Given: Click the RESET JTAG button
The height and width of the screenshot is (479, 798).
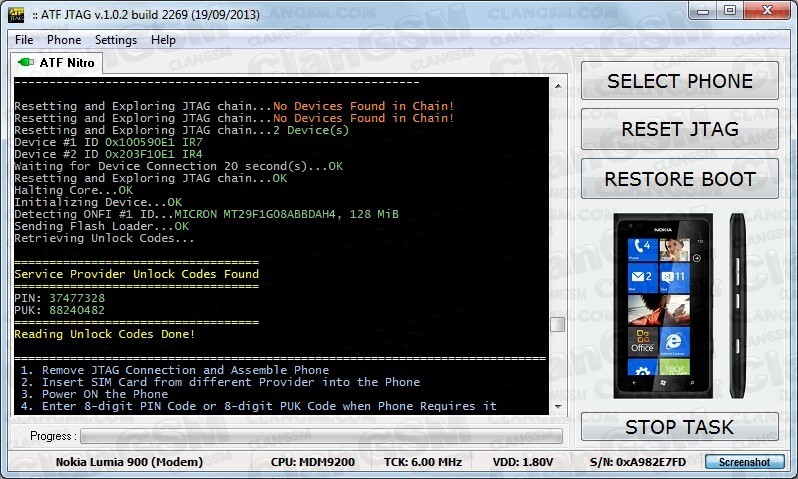Looking at the screenshot, I should [679, 129].
